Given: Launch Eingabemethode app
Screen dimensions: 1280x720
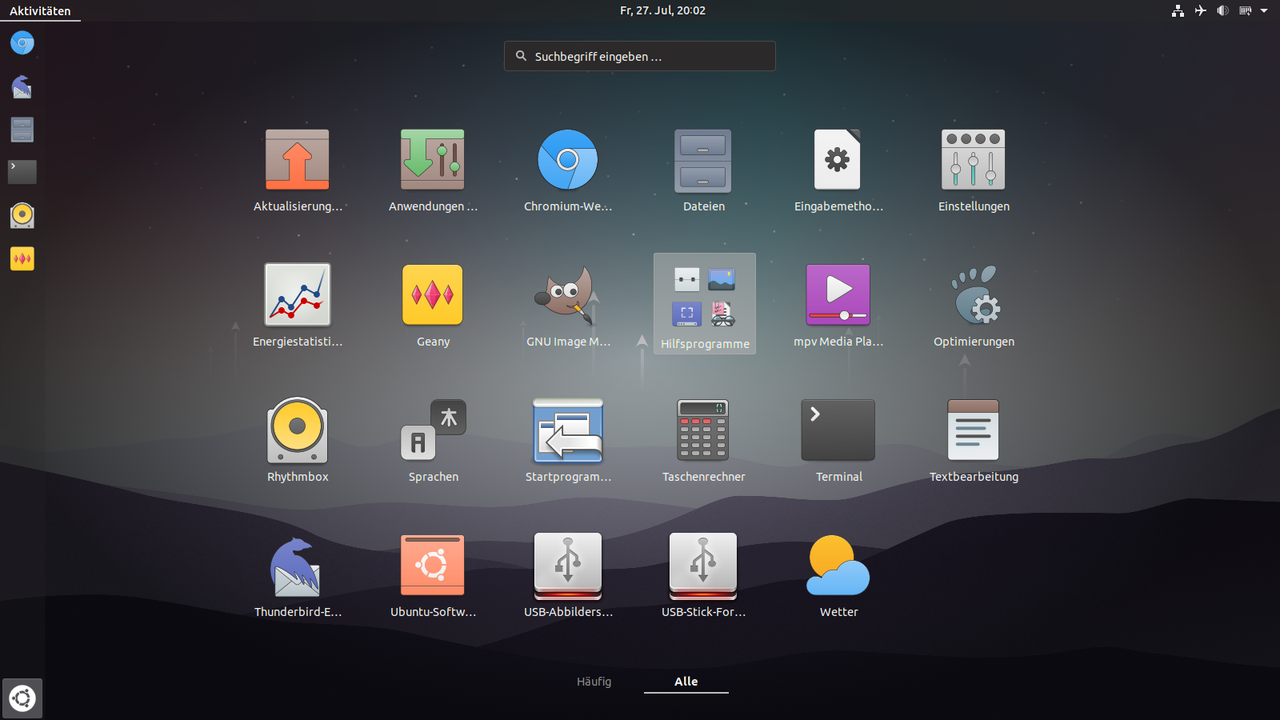Looking at the screenshot, I should (838, 160).
